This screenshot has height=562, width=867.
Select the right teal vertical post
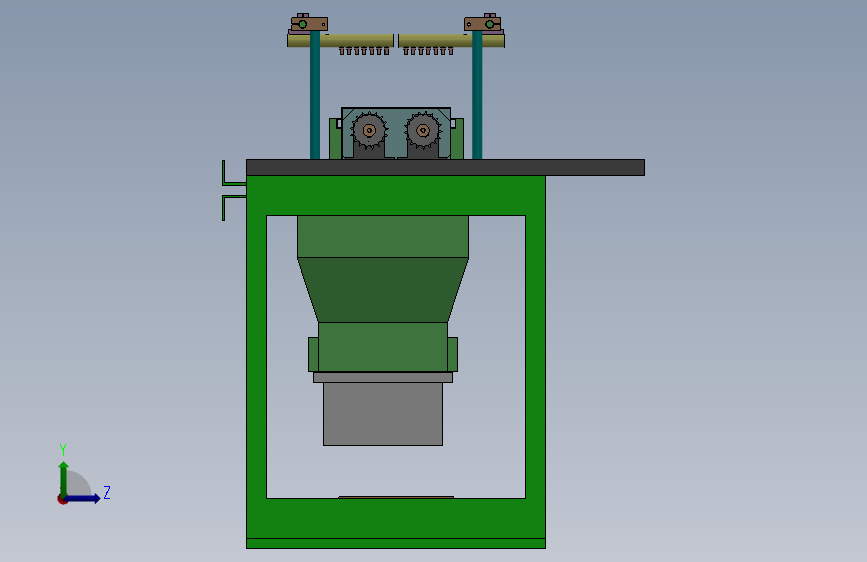pos(477,95)
